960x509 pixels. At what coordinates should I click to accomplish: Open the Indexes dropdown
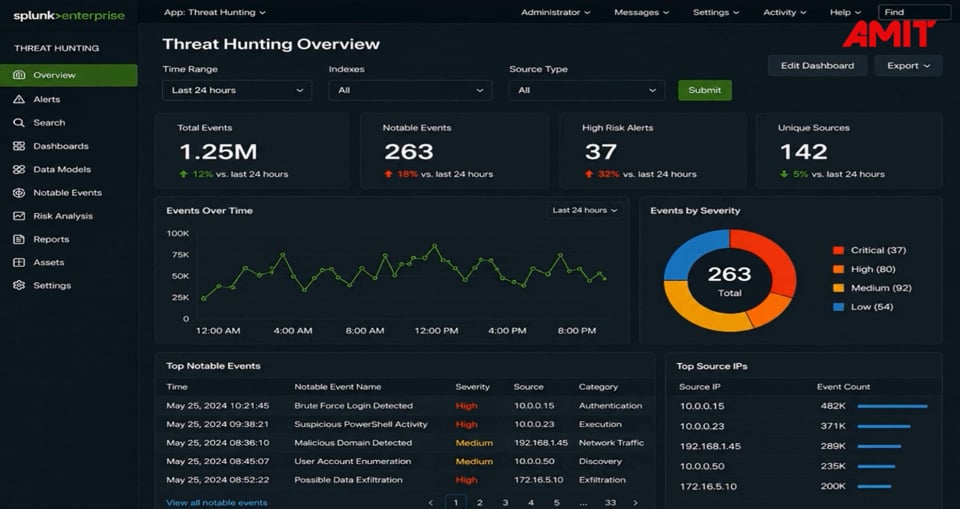[x=410, y=90]
